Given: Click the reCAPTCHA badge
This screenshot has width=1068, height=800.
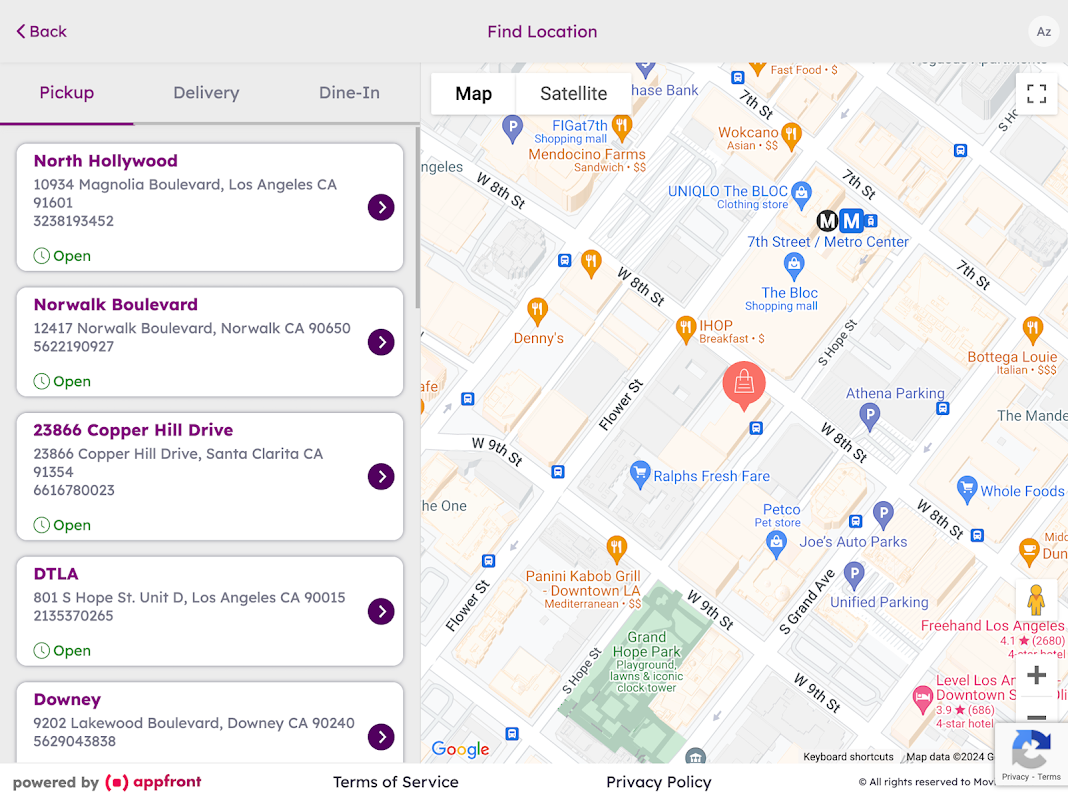Looking at the screenshot, I should point(1031,755).
